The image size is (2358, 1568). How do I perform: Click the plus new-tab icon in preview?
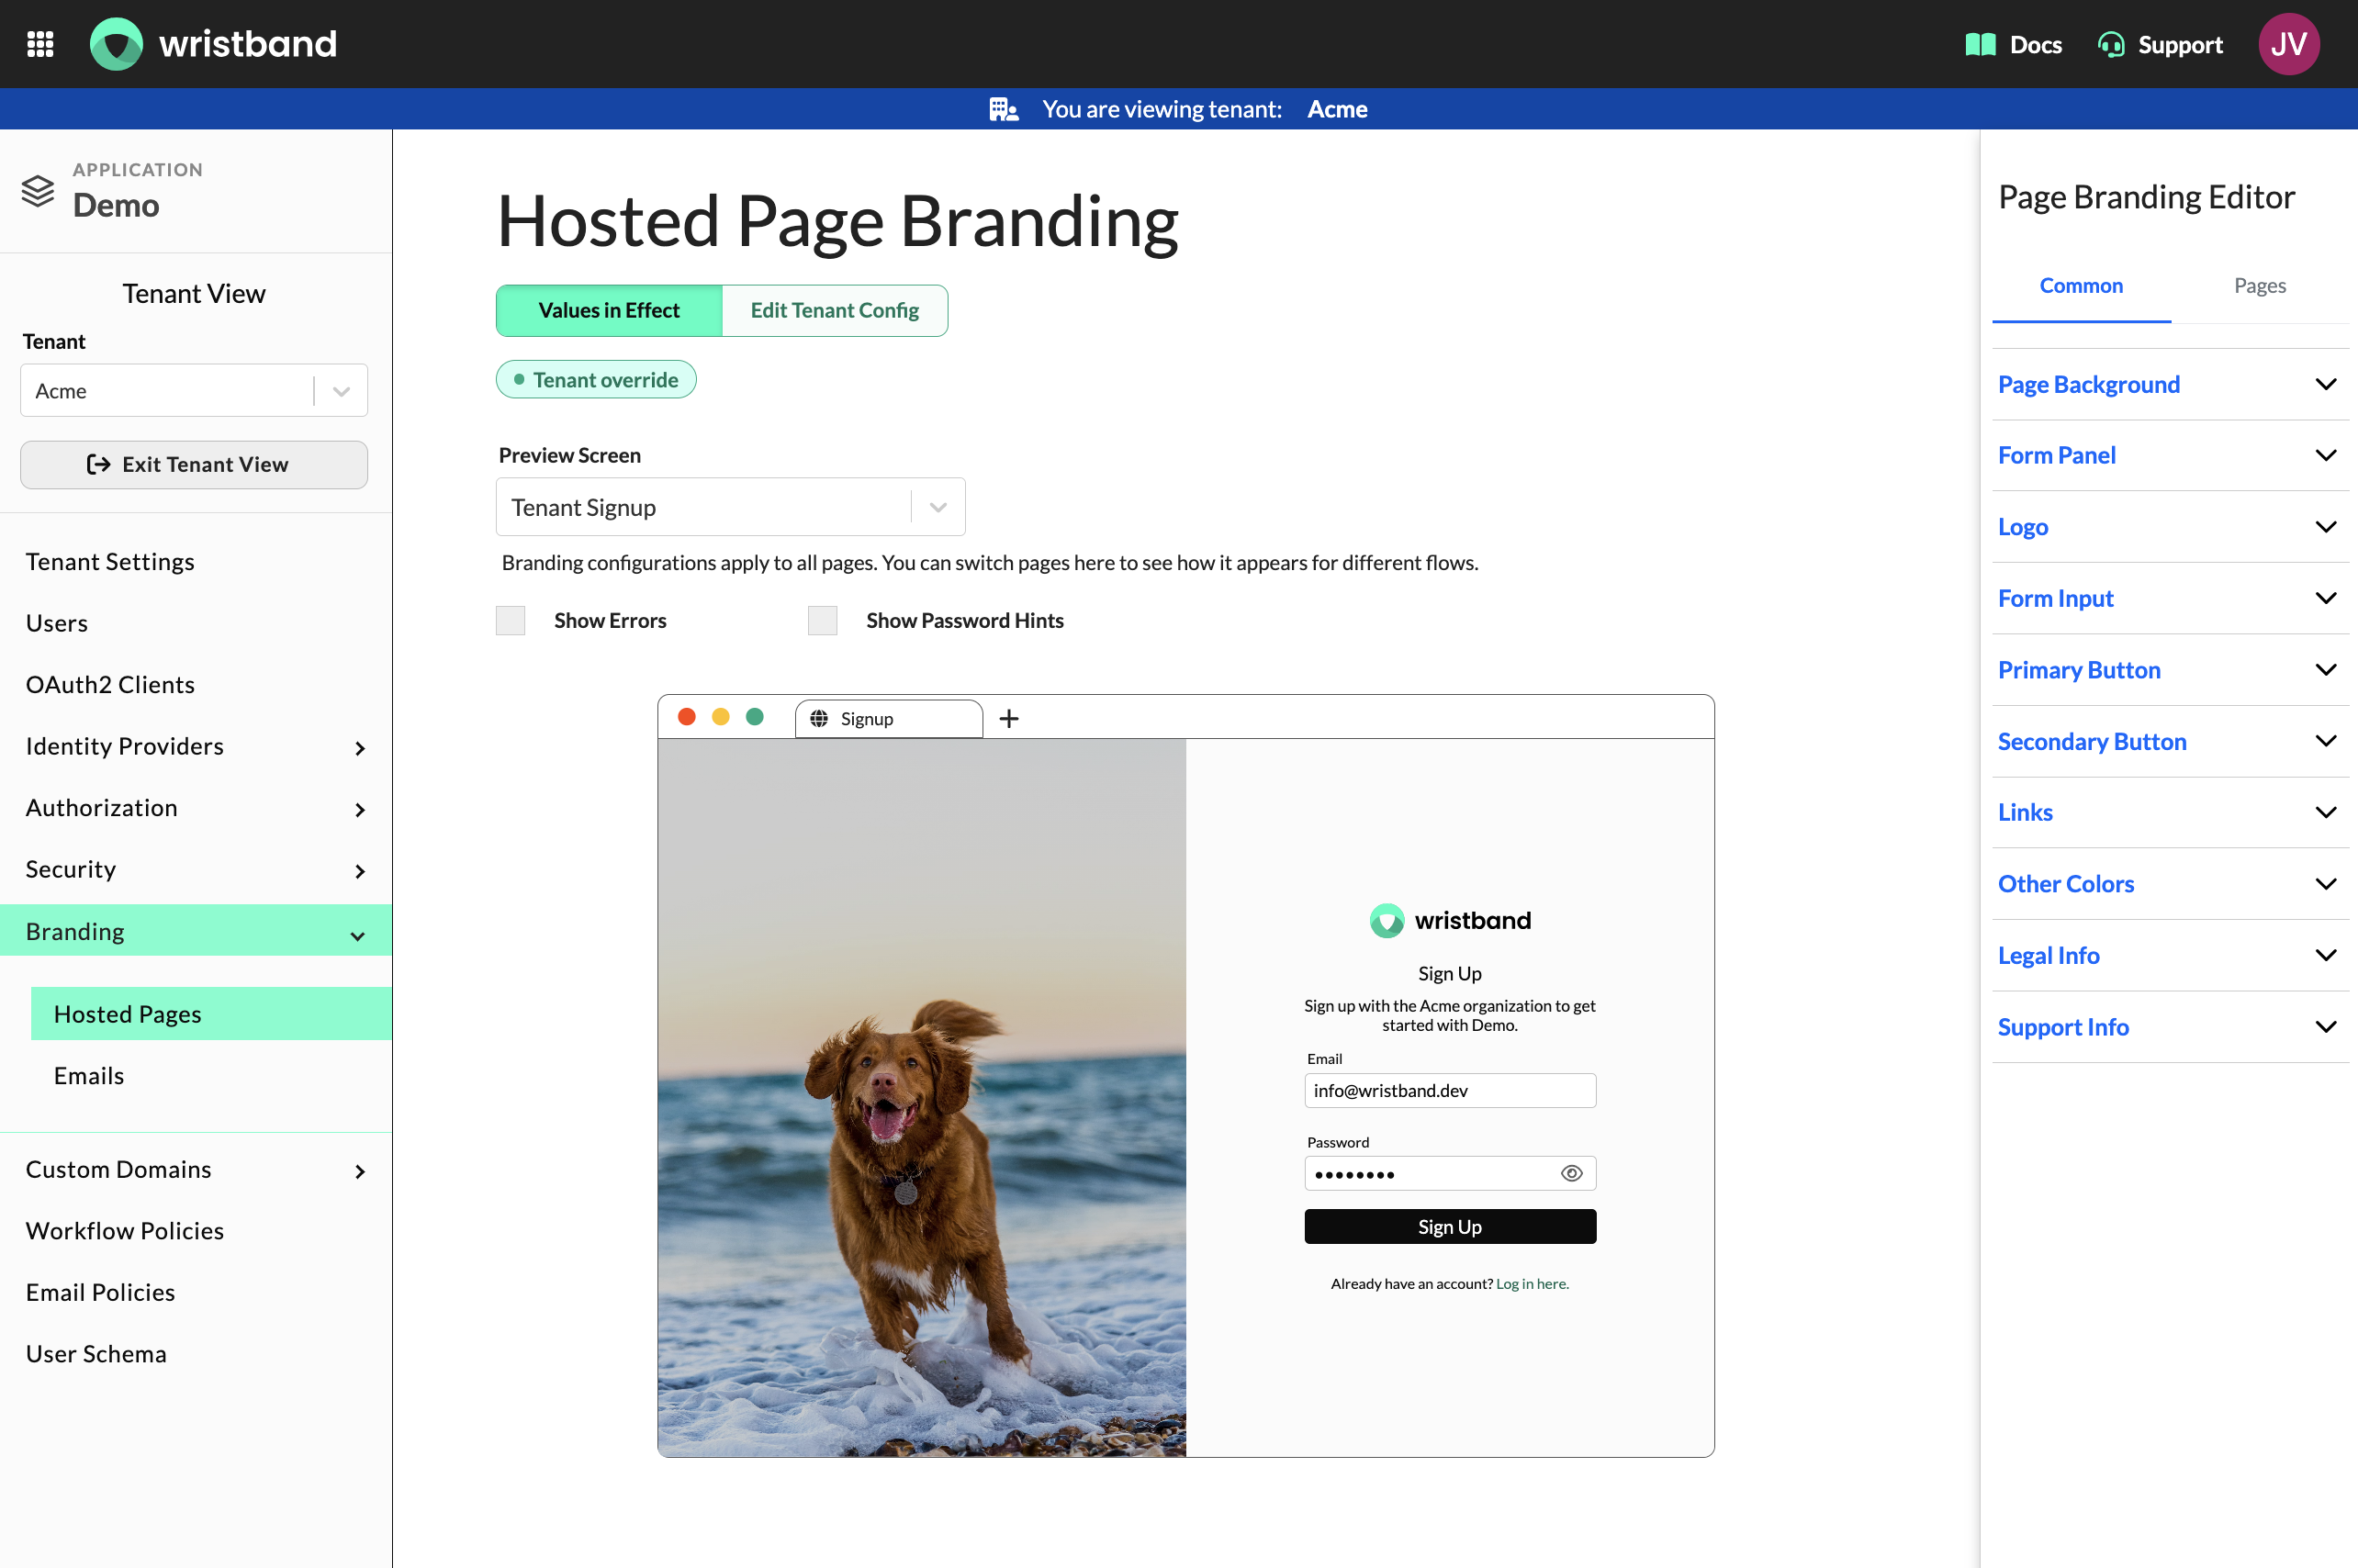pos(1009,718)
